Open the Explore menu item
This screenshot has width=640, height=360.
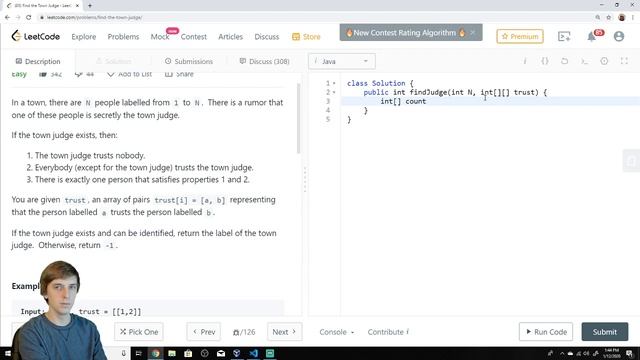pyautogui.click(x=84, y=37)
